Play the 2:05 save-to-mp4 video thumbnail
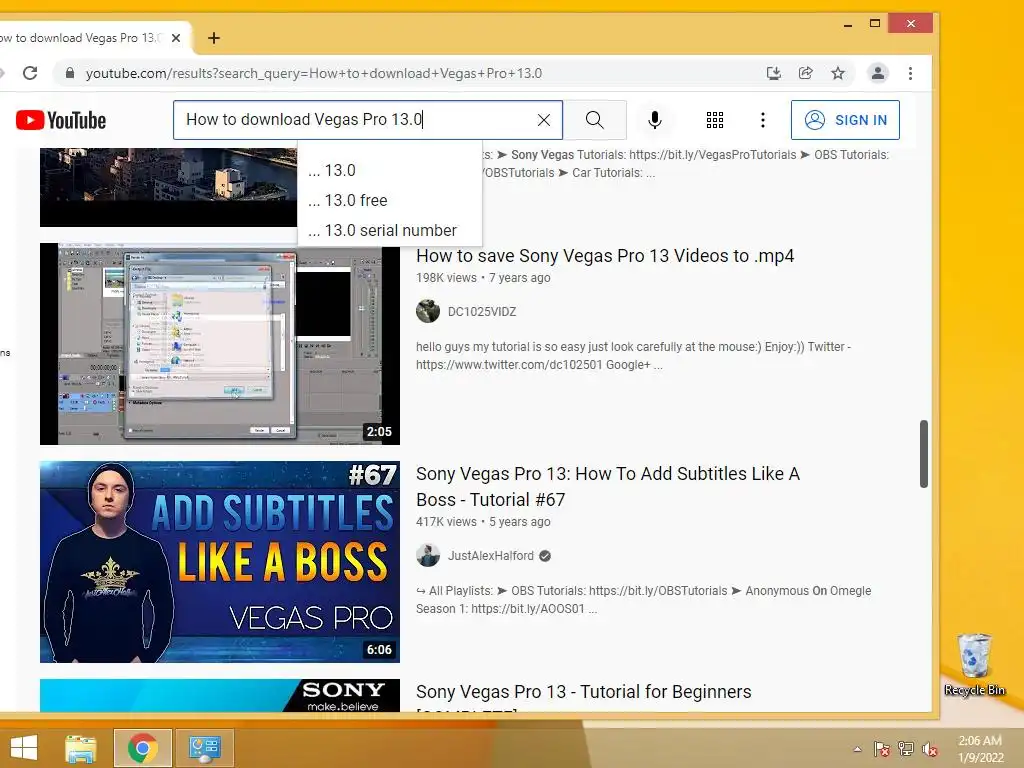Screen dimensions: 1024x768 point(219,344)
